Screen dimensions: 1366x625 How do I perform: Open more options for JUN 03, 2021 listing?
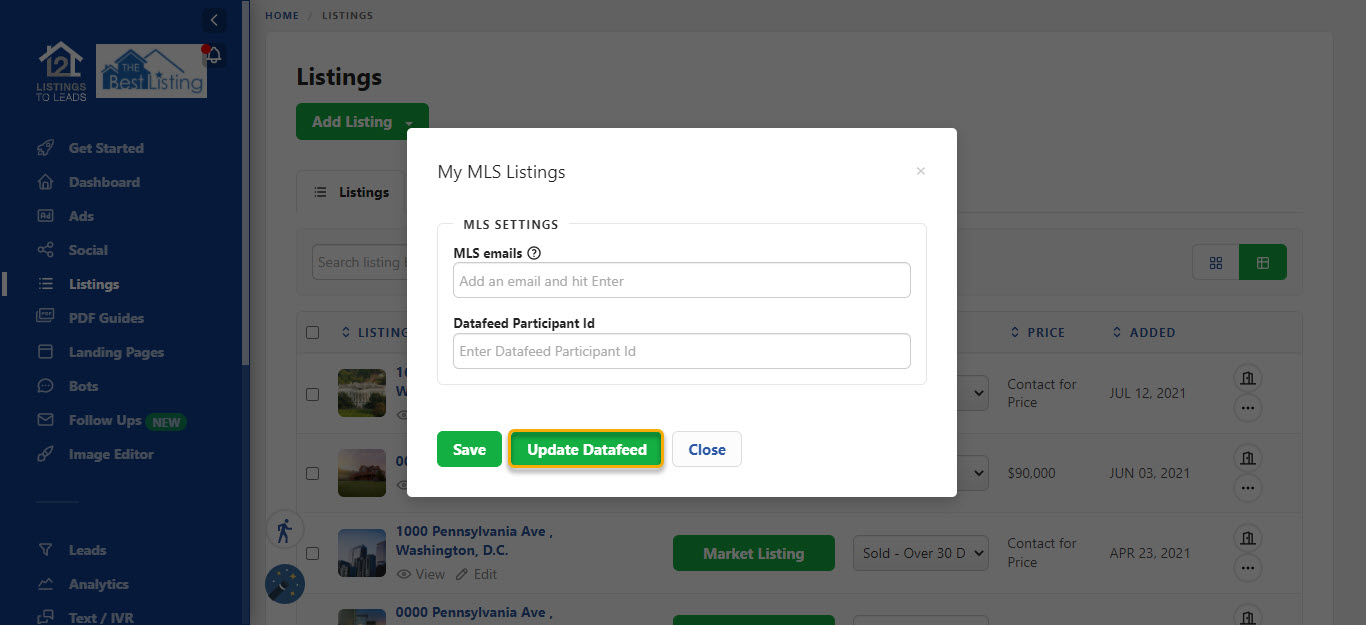pos(1247,488)
